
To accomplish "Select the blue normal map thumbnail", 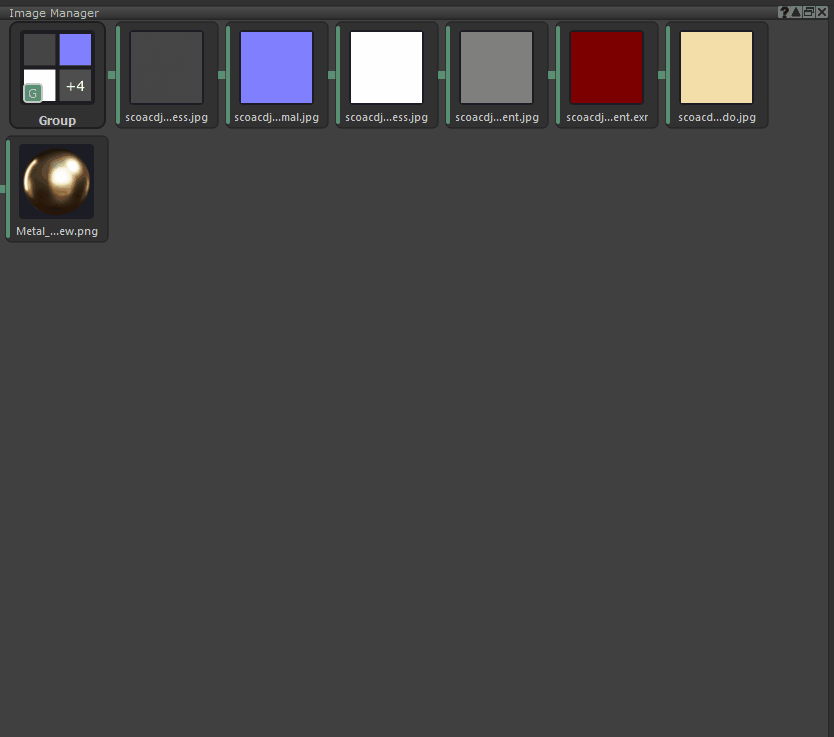I will tap(276, 67).
